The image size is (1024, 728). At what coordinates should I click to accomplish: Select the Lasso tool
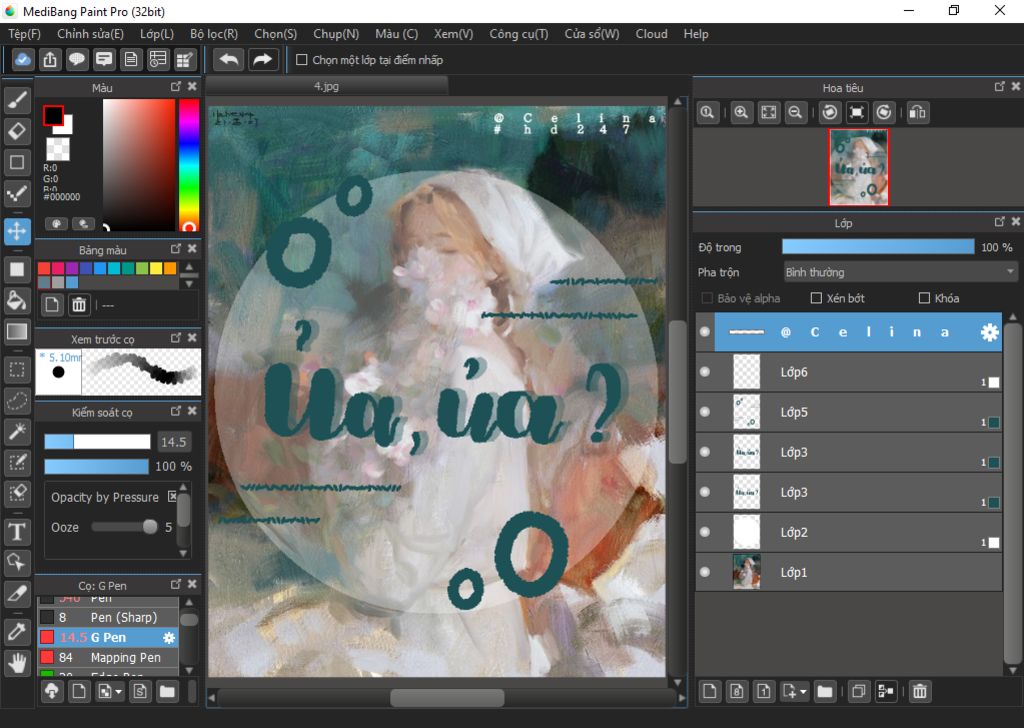(x=17, y=400)
